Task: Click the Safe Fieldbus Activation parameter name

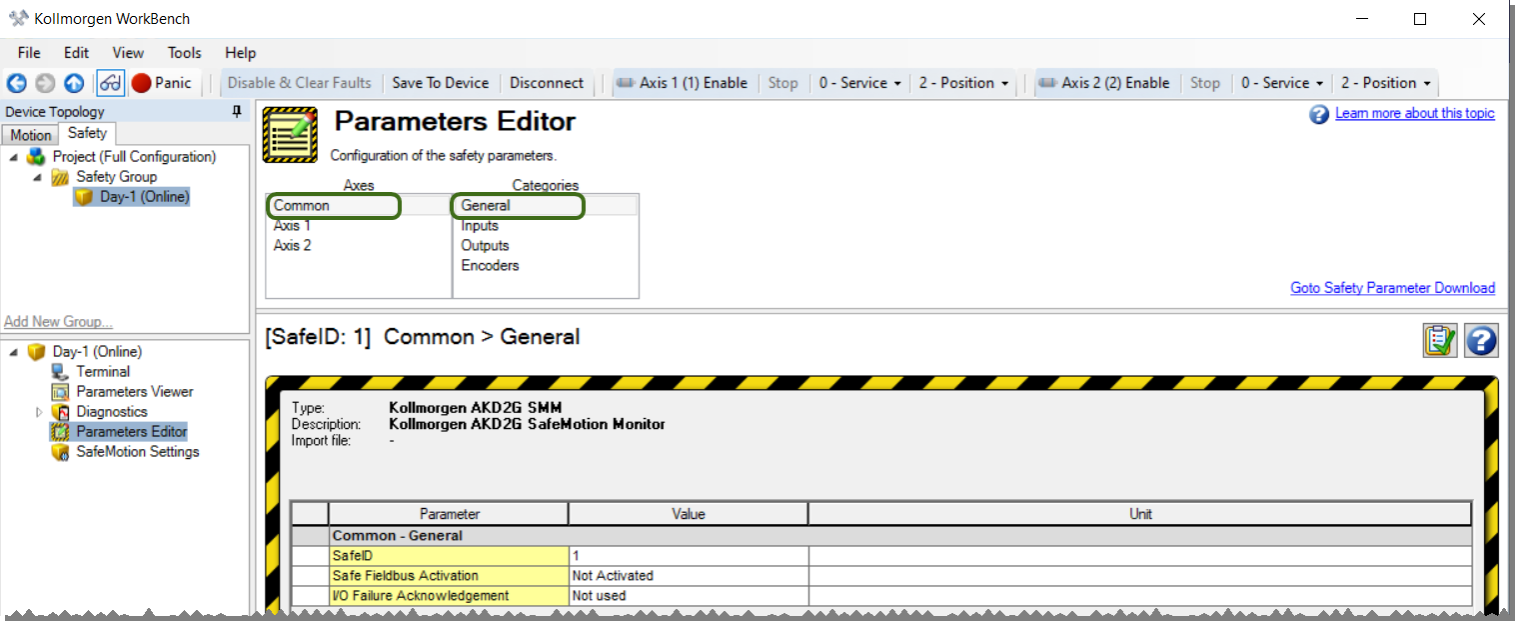Action: (448, 576)
